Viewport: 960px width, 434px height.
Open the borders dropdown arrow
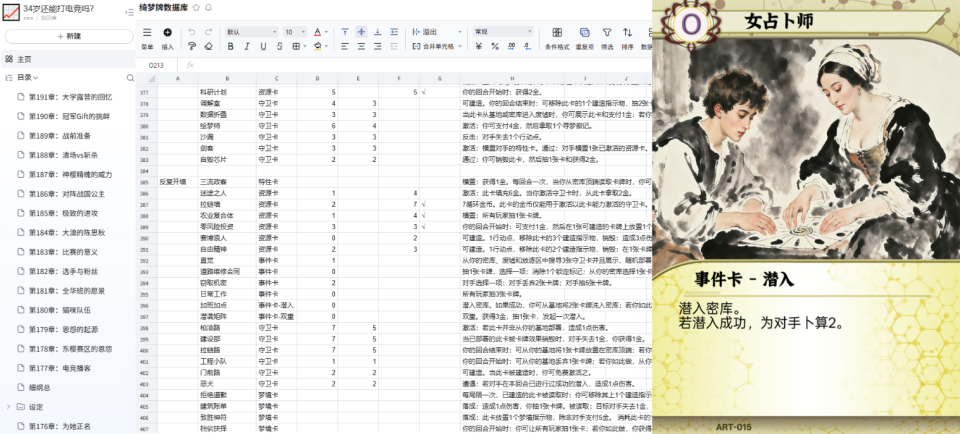point(306,46)
